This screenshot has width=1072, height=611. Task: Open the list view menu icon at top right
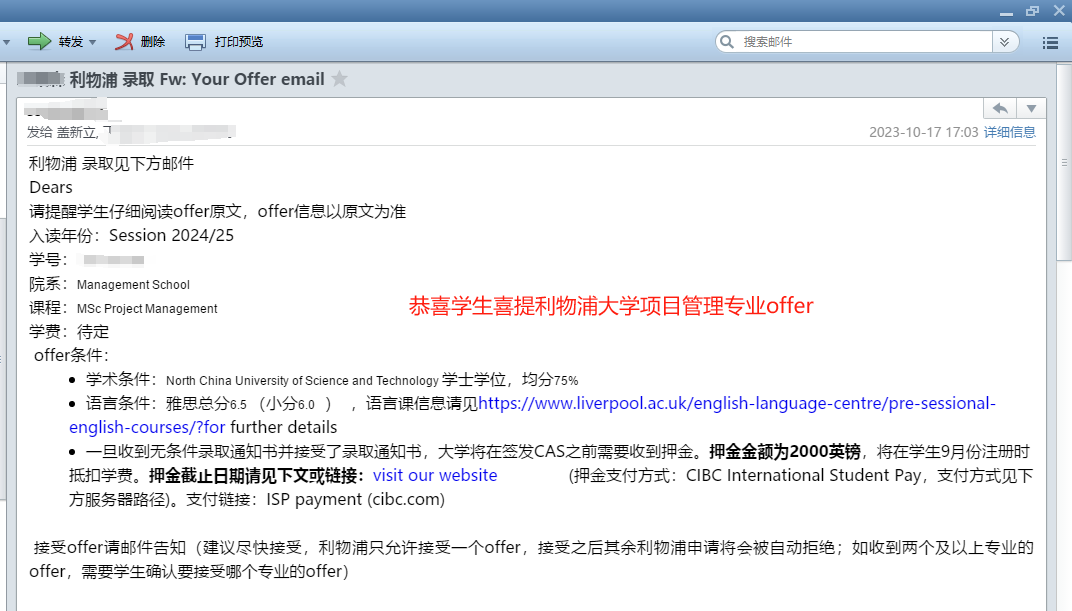(1050, 42)
